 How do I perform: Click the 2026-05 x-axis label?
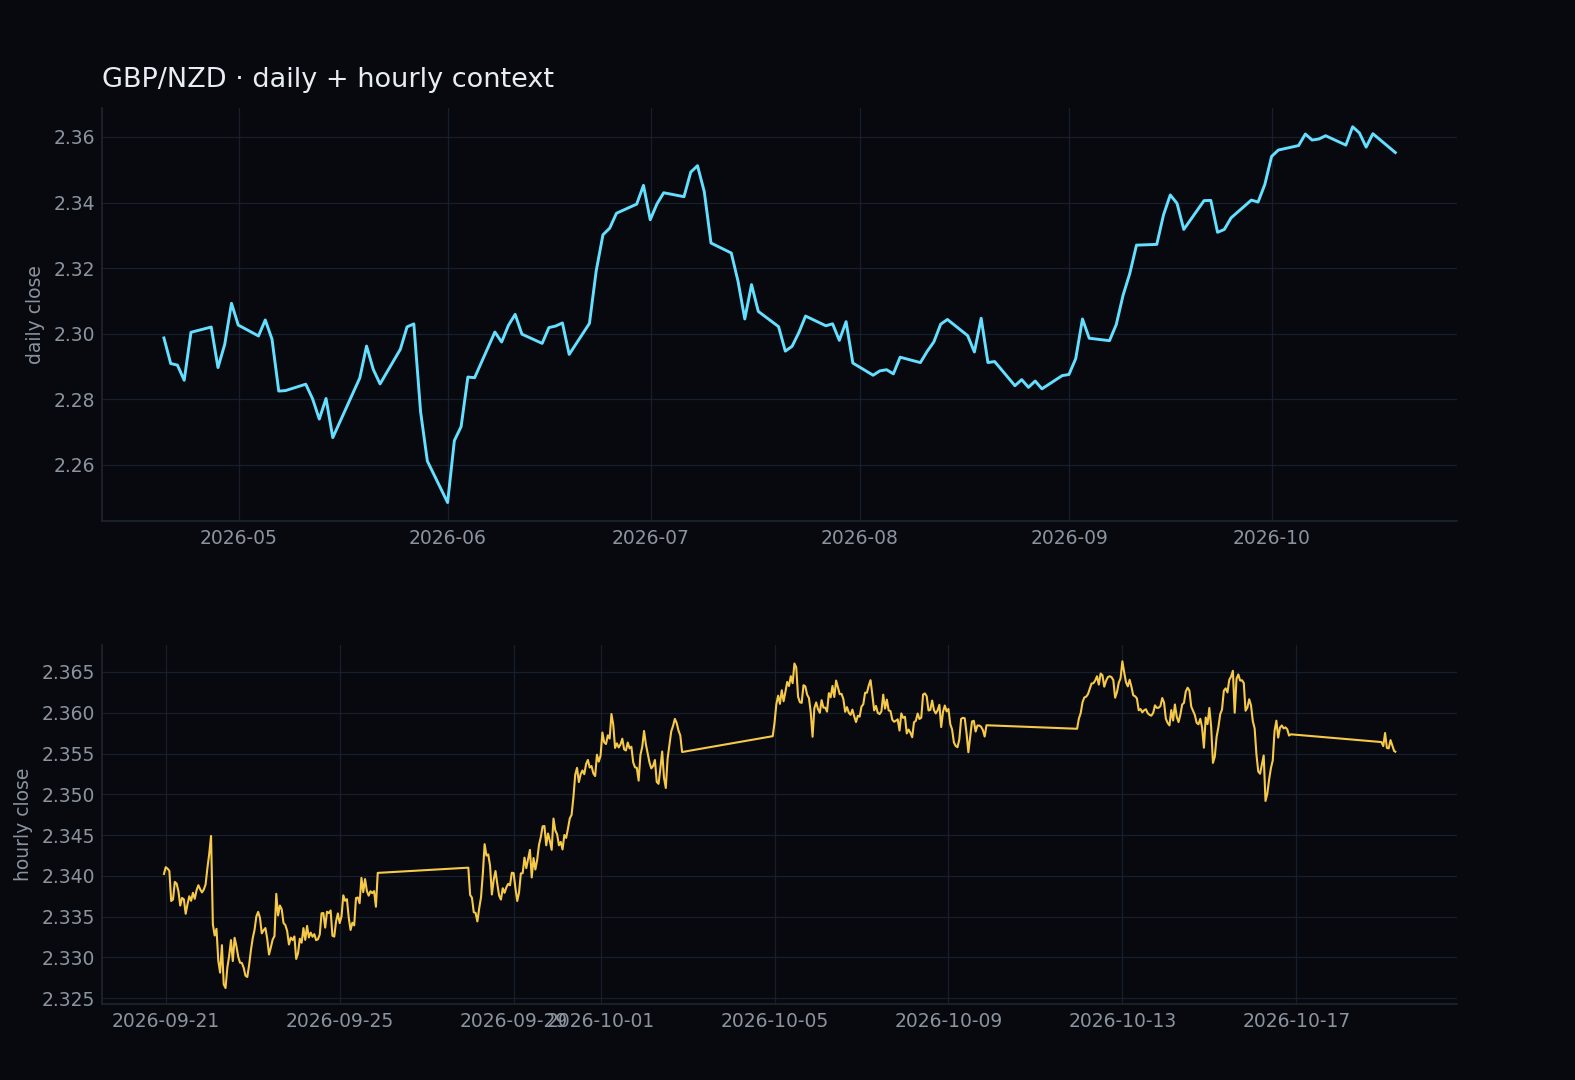[238, 538]
